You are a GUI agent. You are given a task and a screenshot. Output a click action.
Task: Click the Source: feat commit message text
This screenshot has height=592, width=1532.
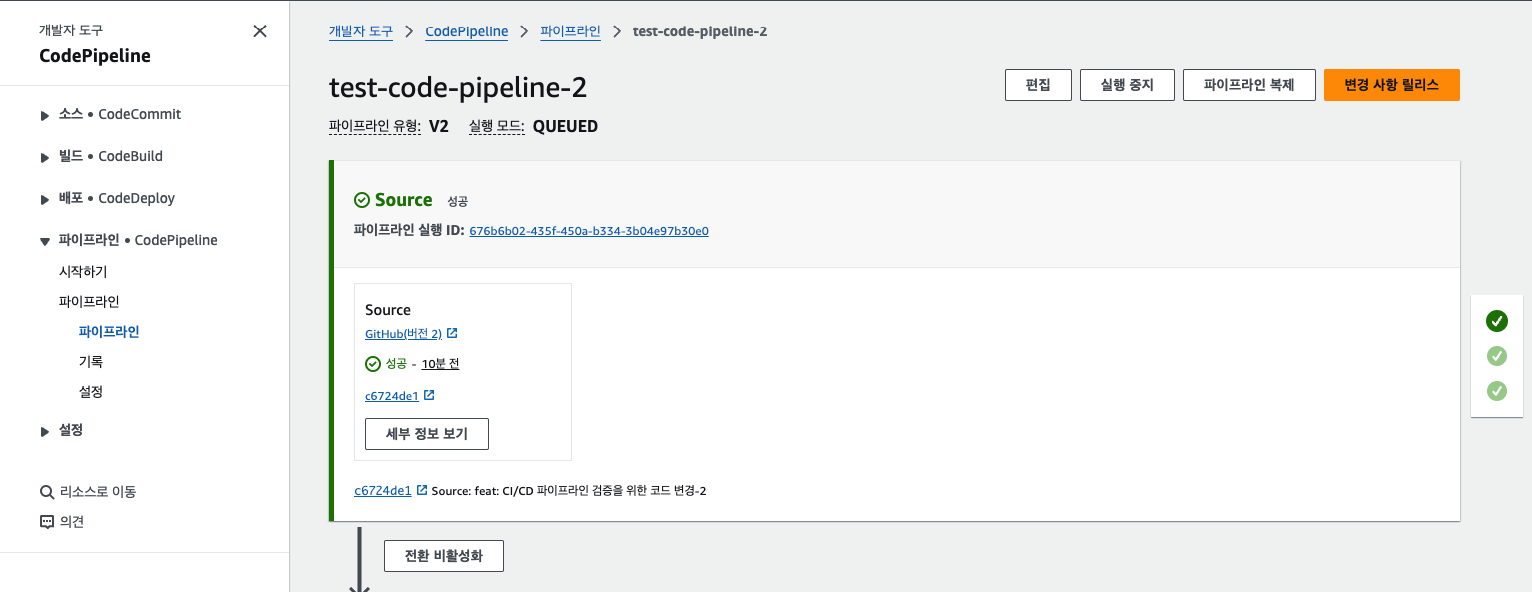(x=569, y=491)
